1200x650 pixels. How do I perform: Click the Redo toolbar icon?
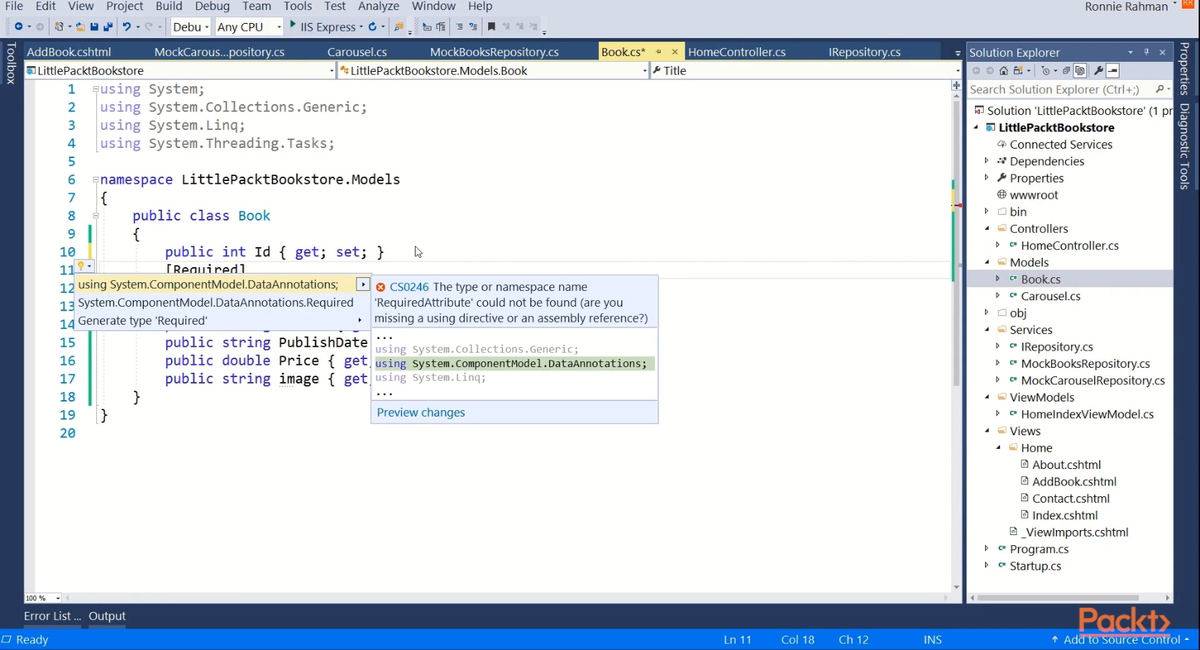tap(149, 27)
